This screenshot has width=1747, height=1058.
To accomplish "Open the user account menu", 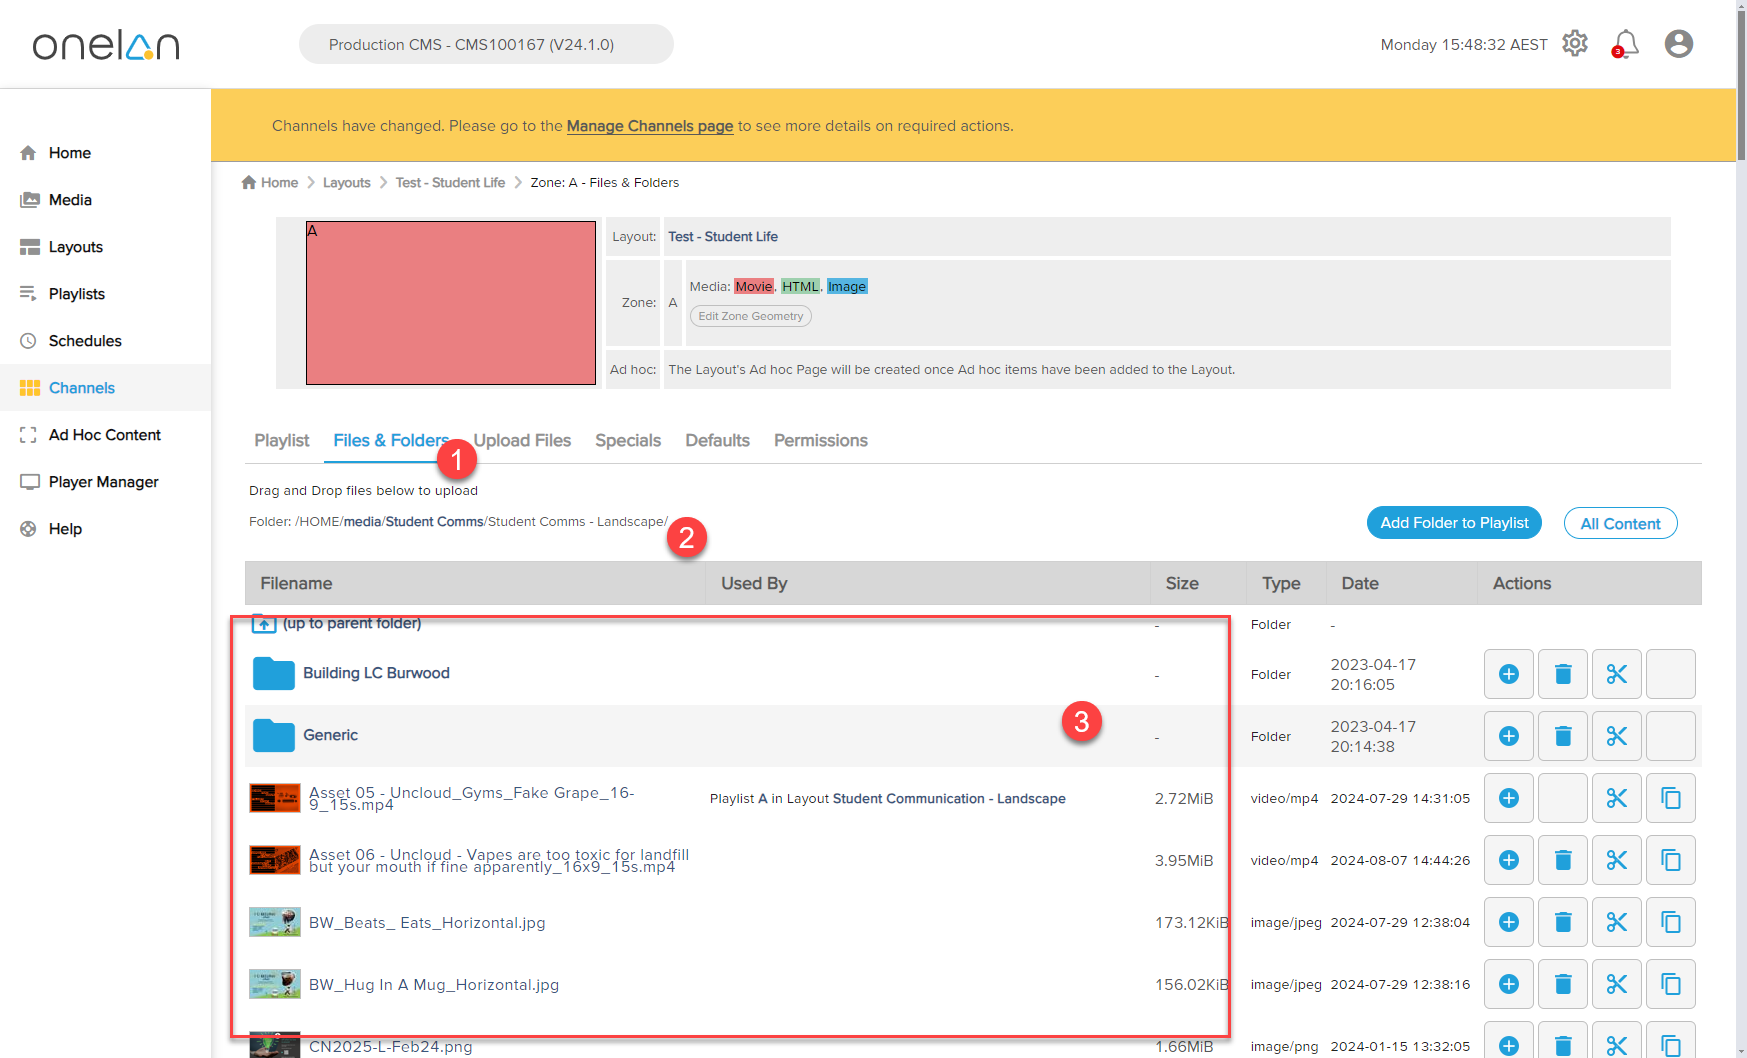I will pyautogui.click(x=1678, y=44).
